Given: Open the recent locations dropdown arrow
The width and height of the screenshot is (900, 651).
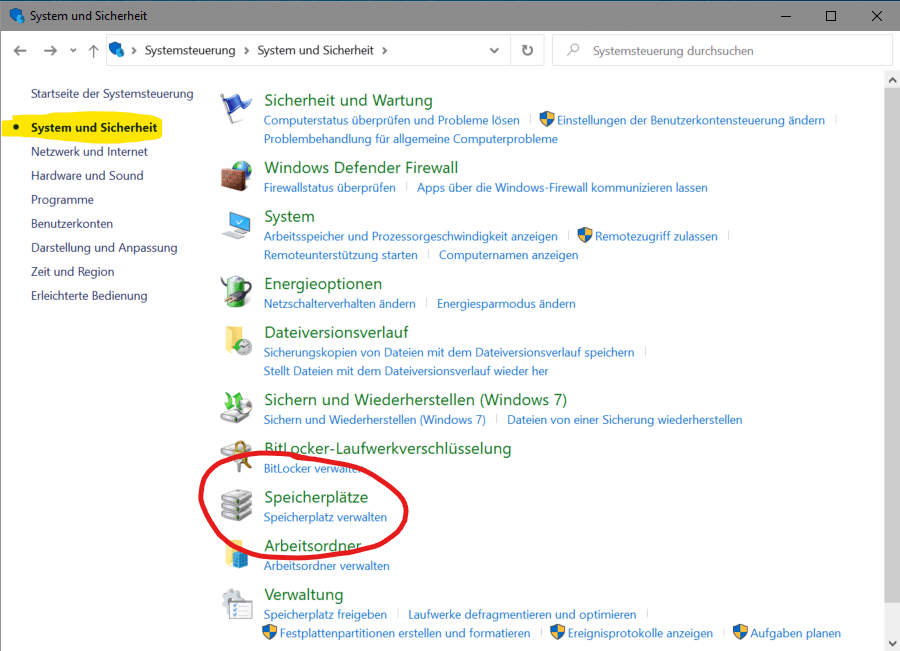Looking at the screenshot, I should [73, 51].
